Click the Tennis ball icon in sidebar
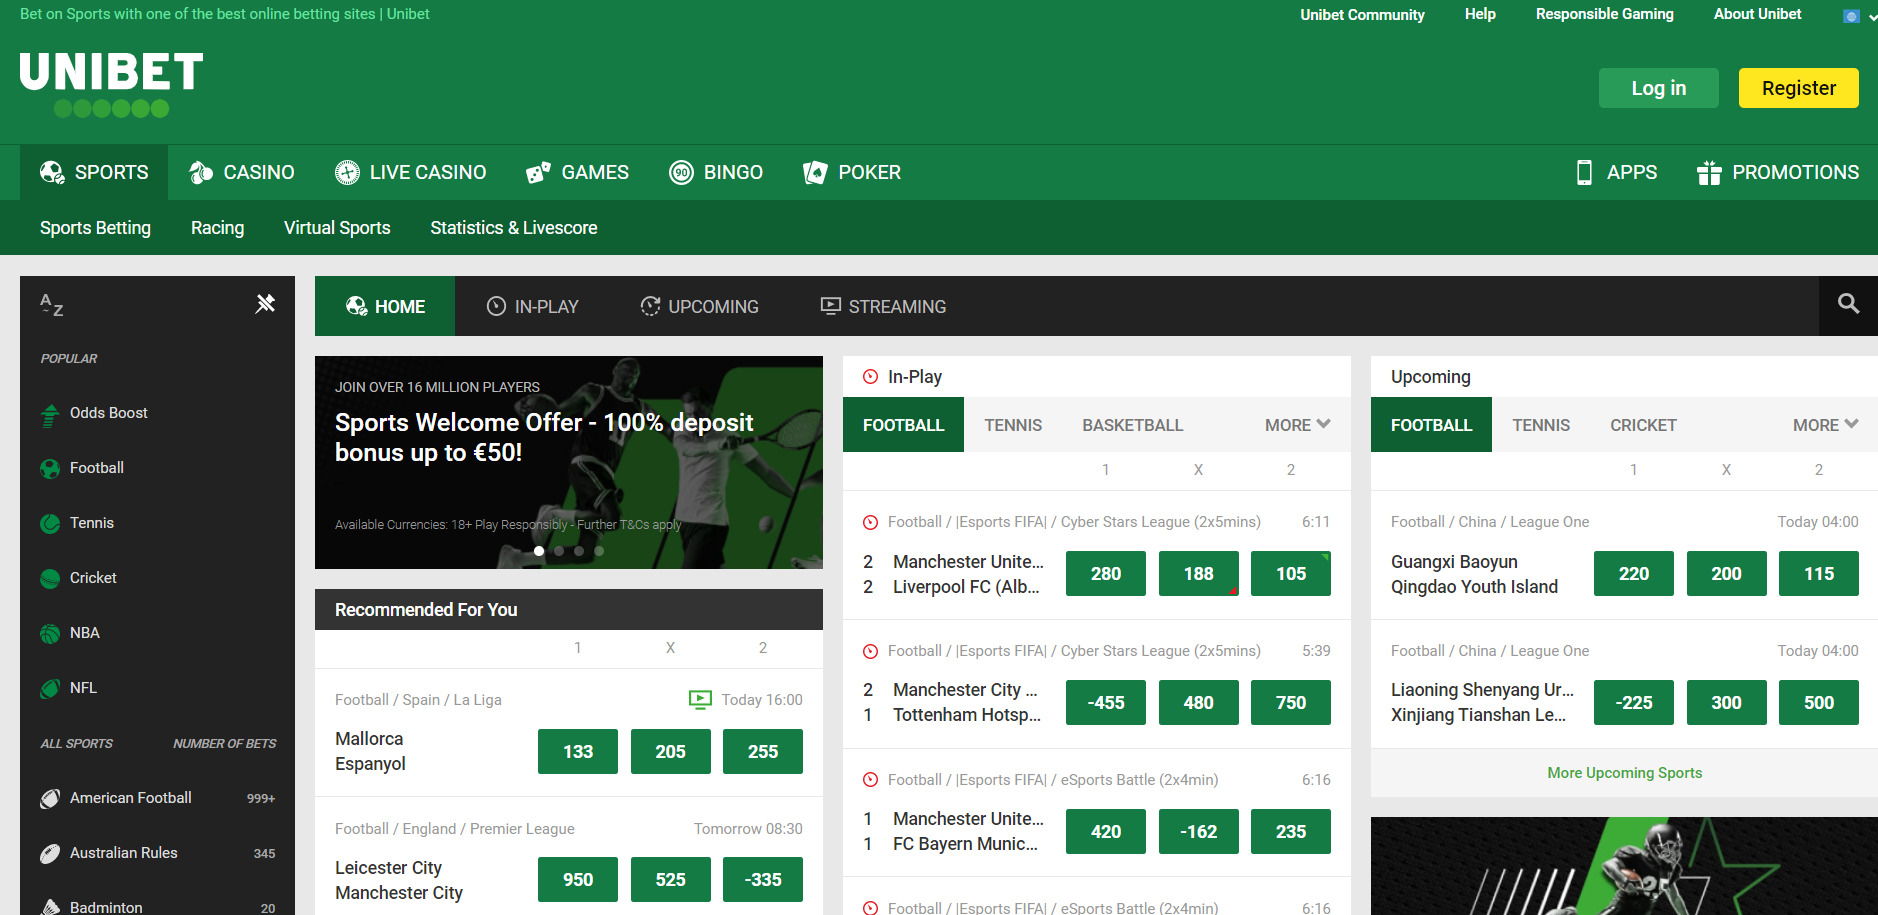Screen dimensions: 1878x915 tap(50, 523)
